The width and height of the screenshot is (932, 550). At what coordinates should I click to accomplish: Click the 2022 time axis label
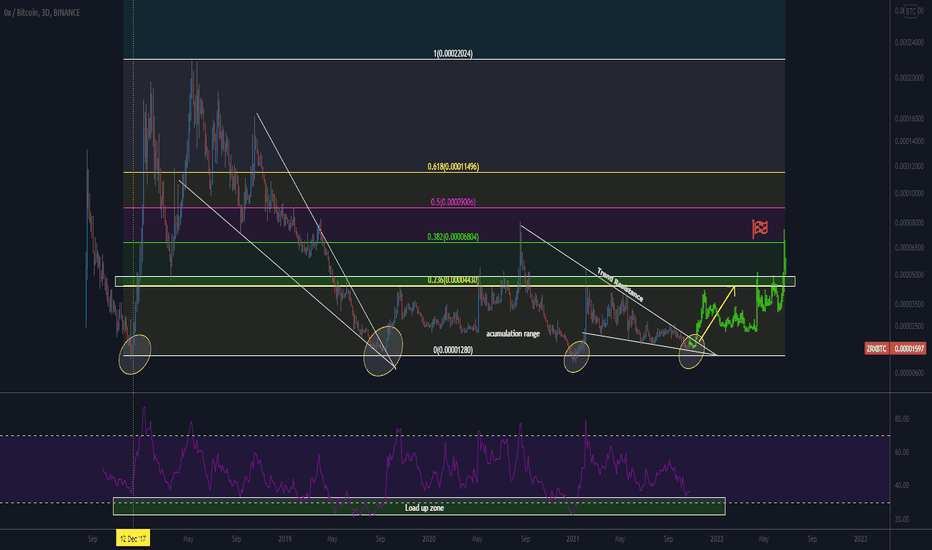[x=716, y=539]
